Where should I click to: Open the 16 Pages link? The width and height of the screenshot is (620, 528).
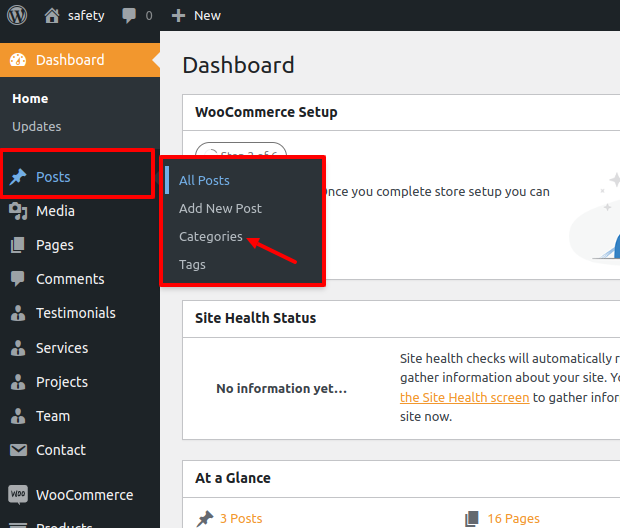tap(513, 518)
